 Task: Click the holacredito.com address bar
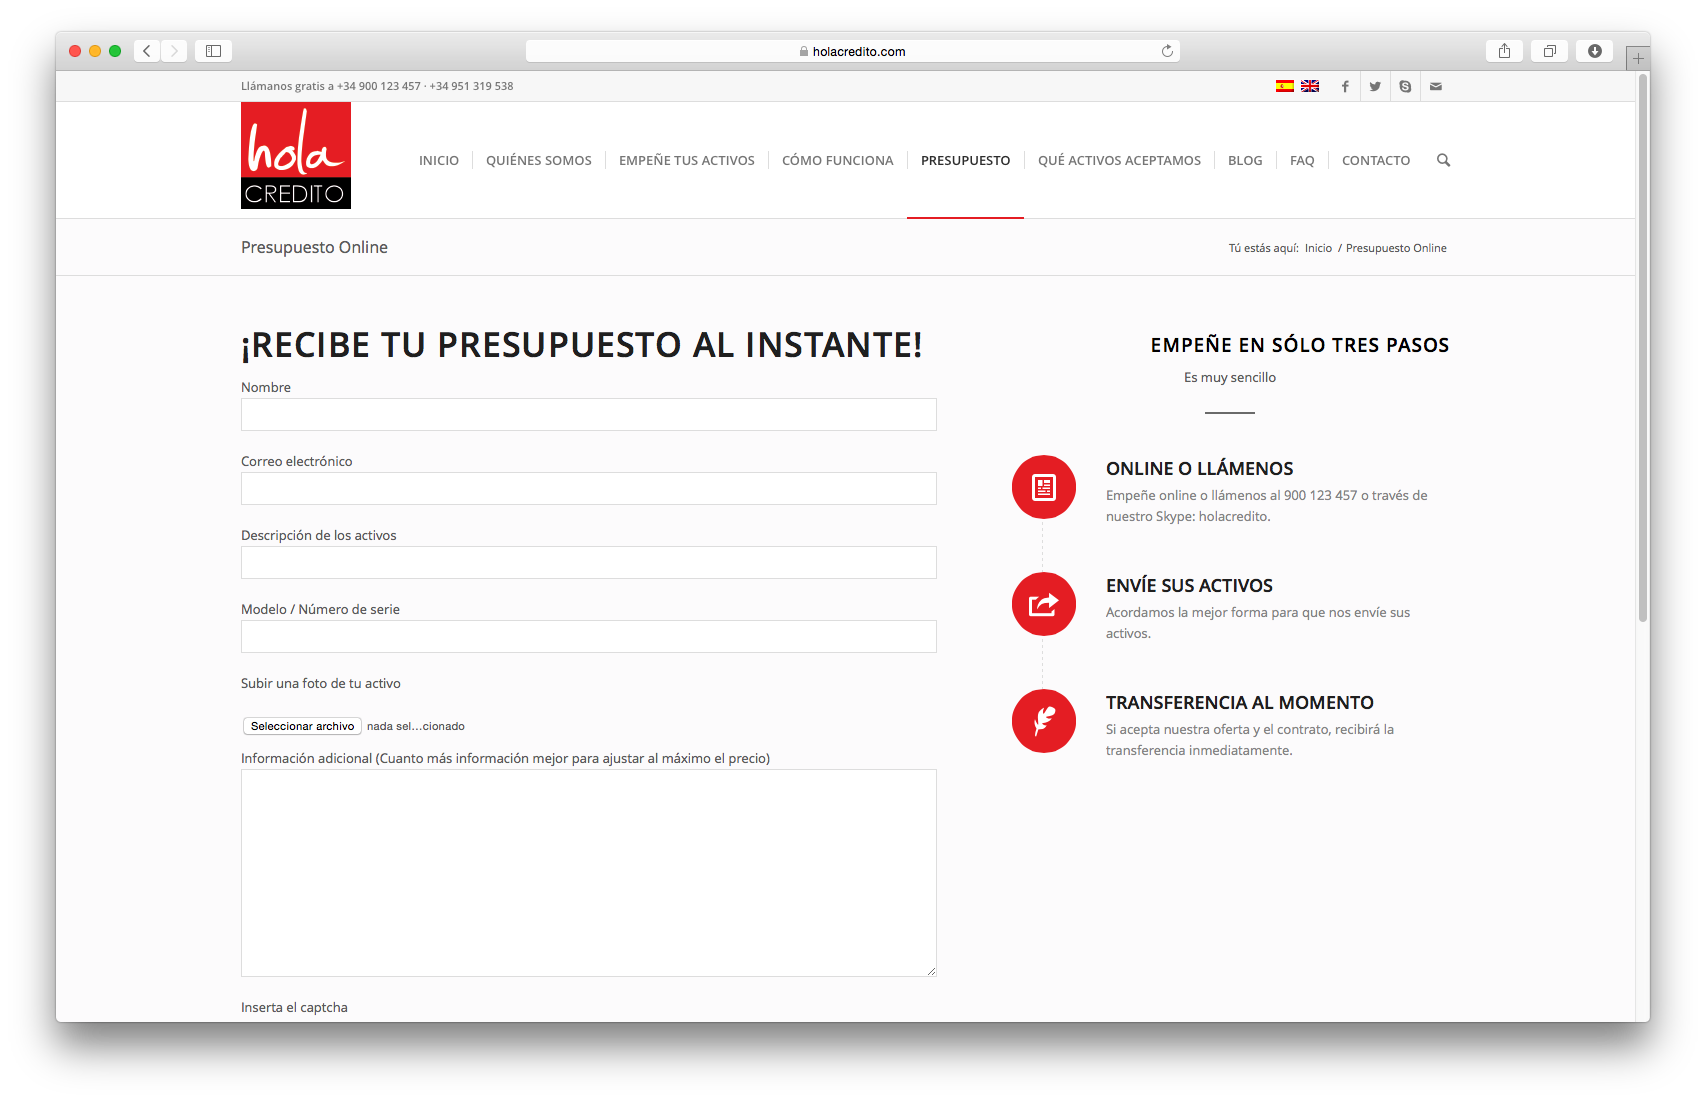point(853,51)
